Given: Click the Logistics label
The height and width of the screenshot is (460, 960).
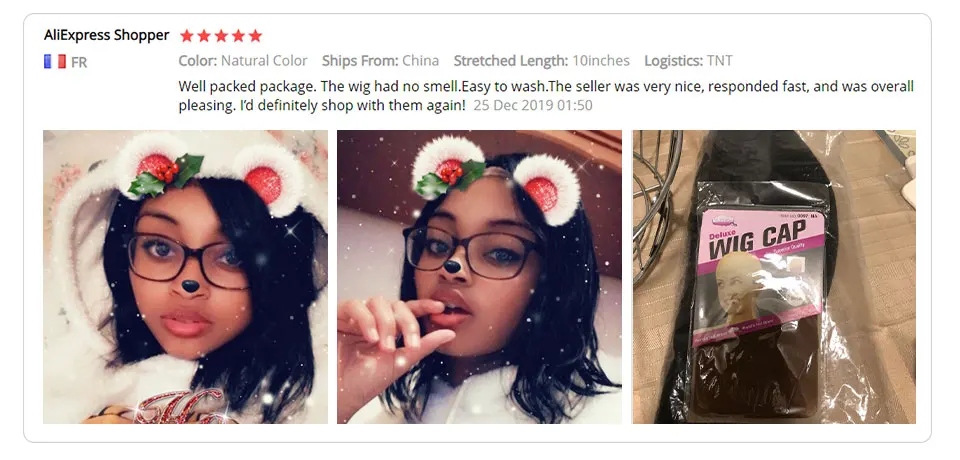Looking at the screenshot, I should point(673,61).
